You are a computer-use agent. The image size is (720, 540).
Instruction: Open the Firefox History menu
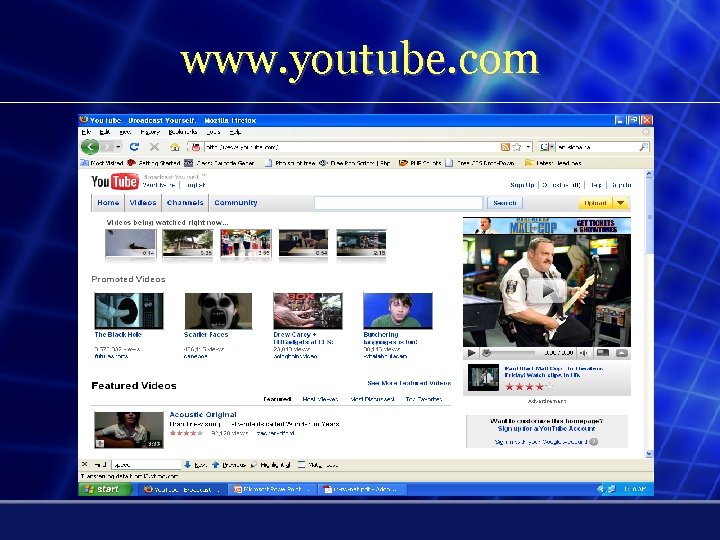pos(150,132)
